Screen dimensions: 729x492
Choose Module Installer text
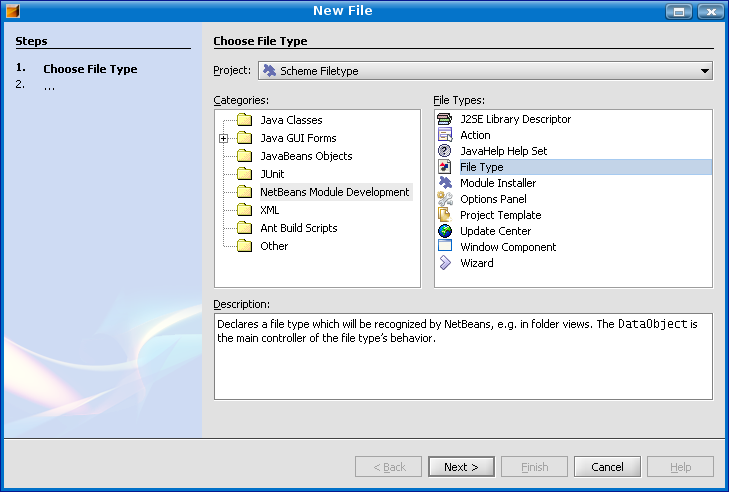[498, 183]
